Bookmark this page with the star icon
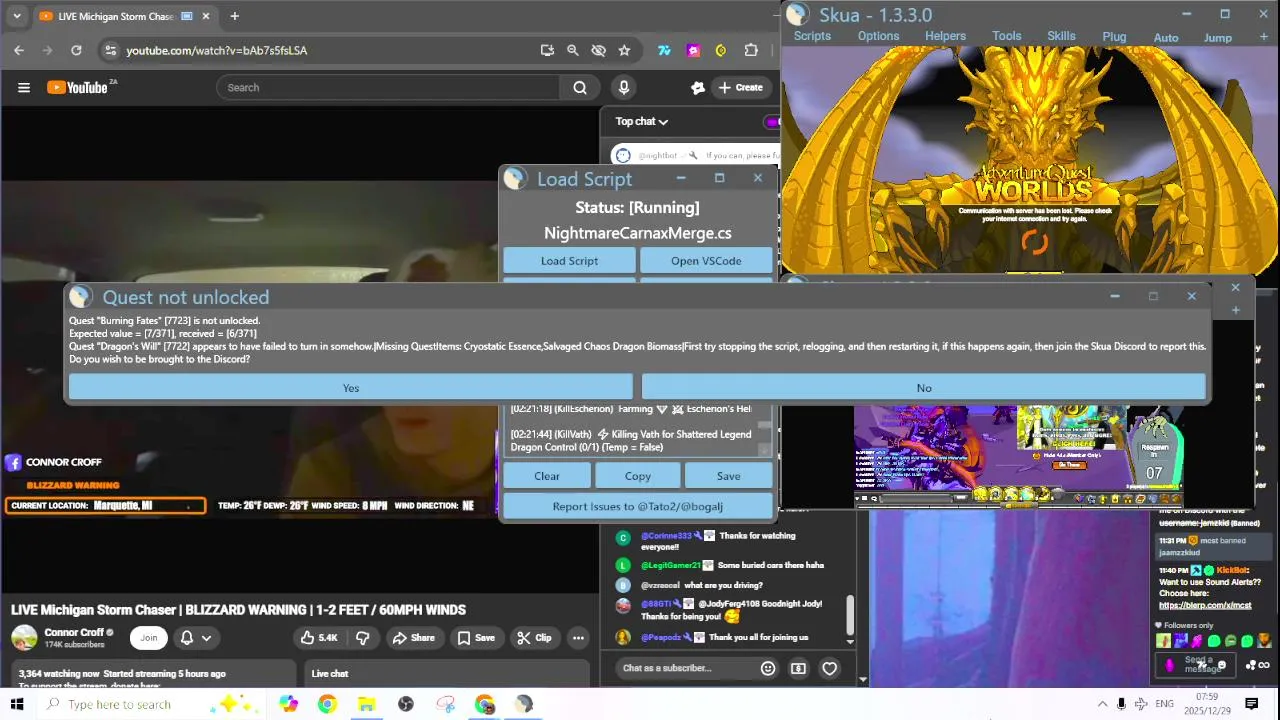Image resolution: width=1280 pixels, height=720 pixels. (624, 50)
